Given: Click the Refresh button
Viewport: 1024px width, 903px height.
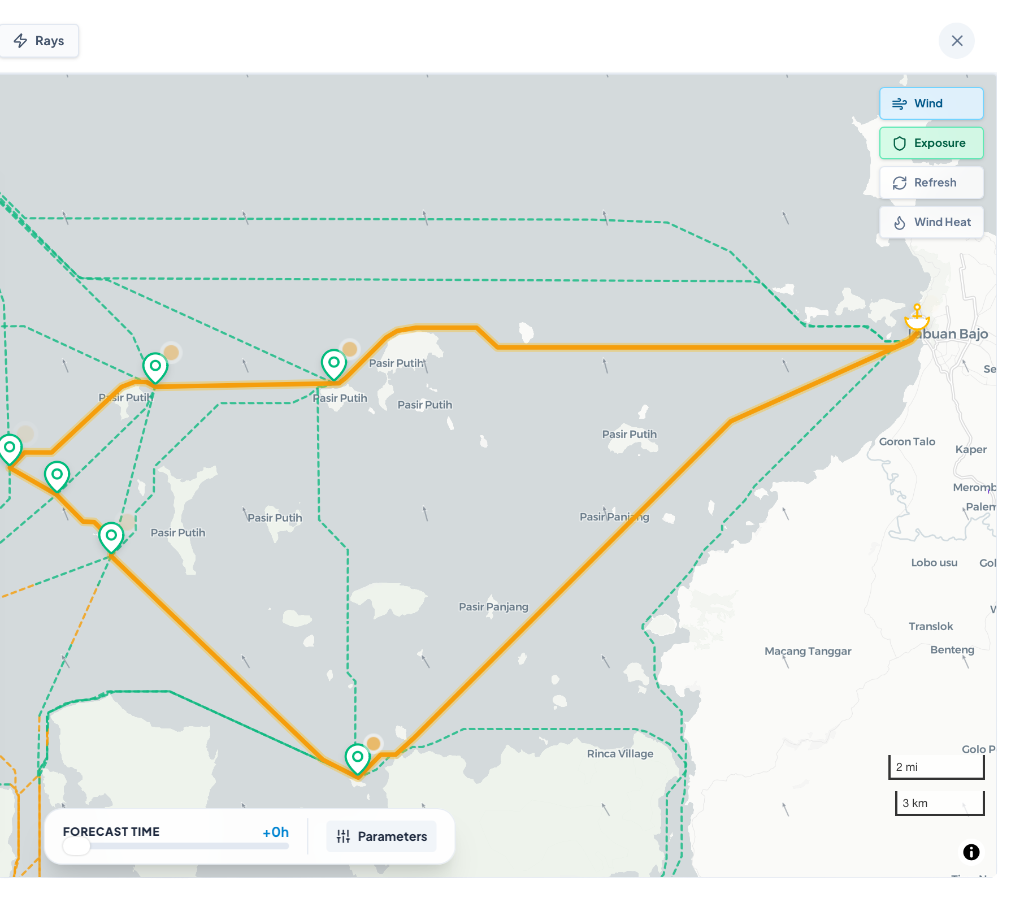Looking at the screenshot, I should (x=931, y=183).
